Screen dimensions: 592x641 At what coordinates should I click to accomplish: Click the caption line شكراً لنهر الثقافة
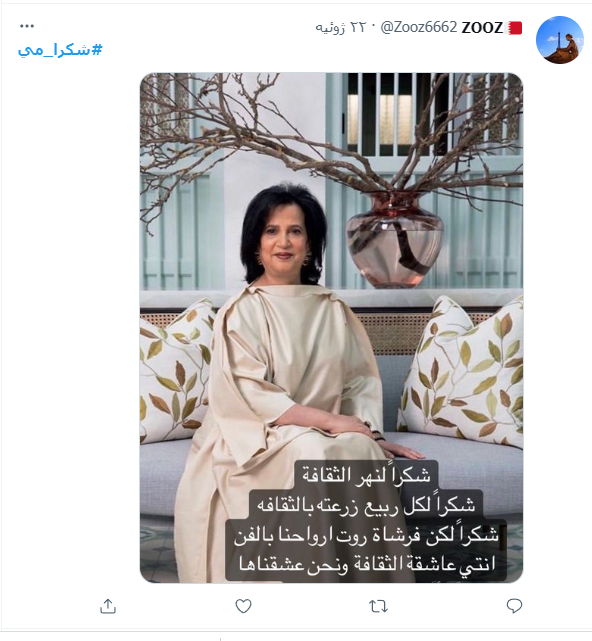click(x=366, y=475)
